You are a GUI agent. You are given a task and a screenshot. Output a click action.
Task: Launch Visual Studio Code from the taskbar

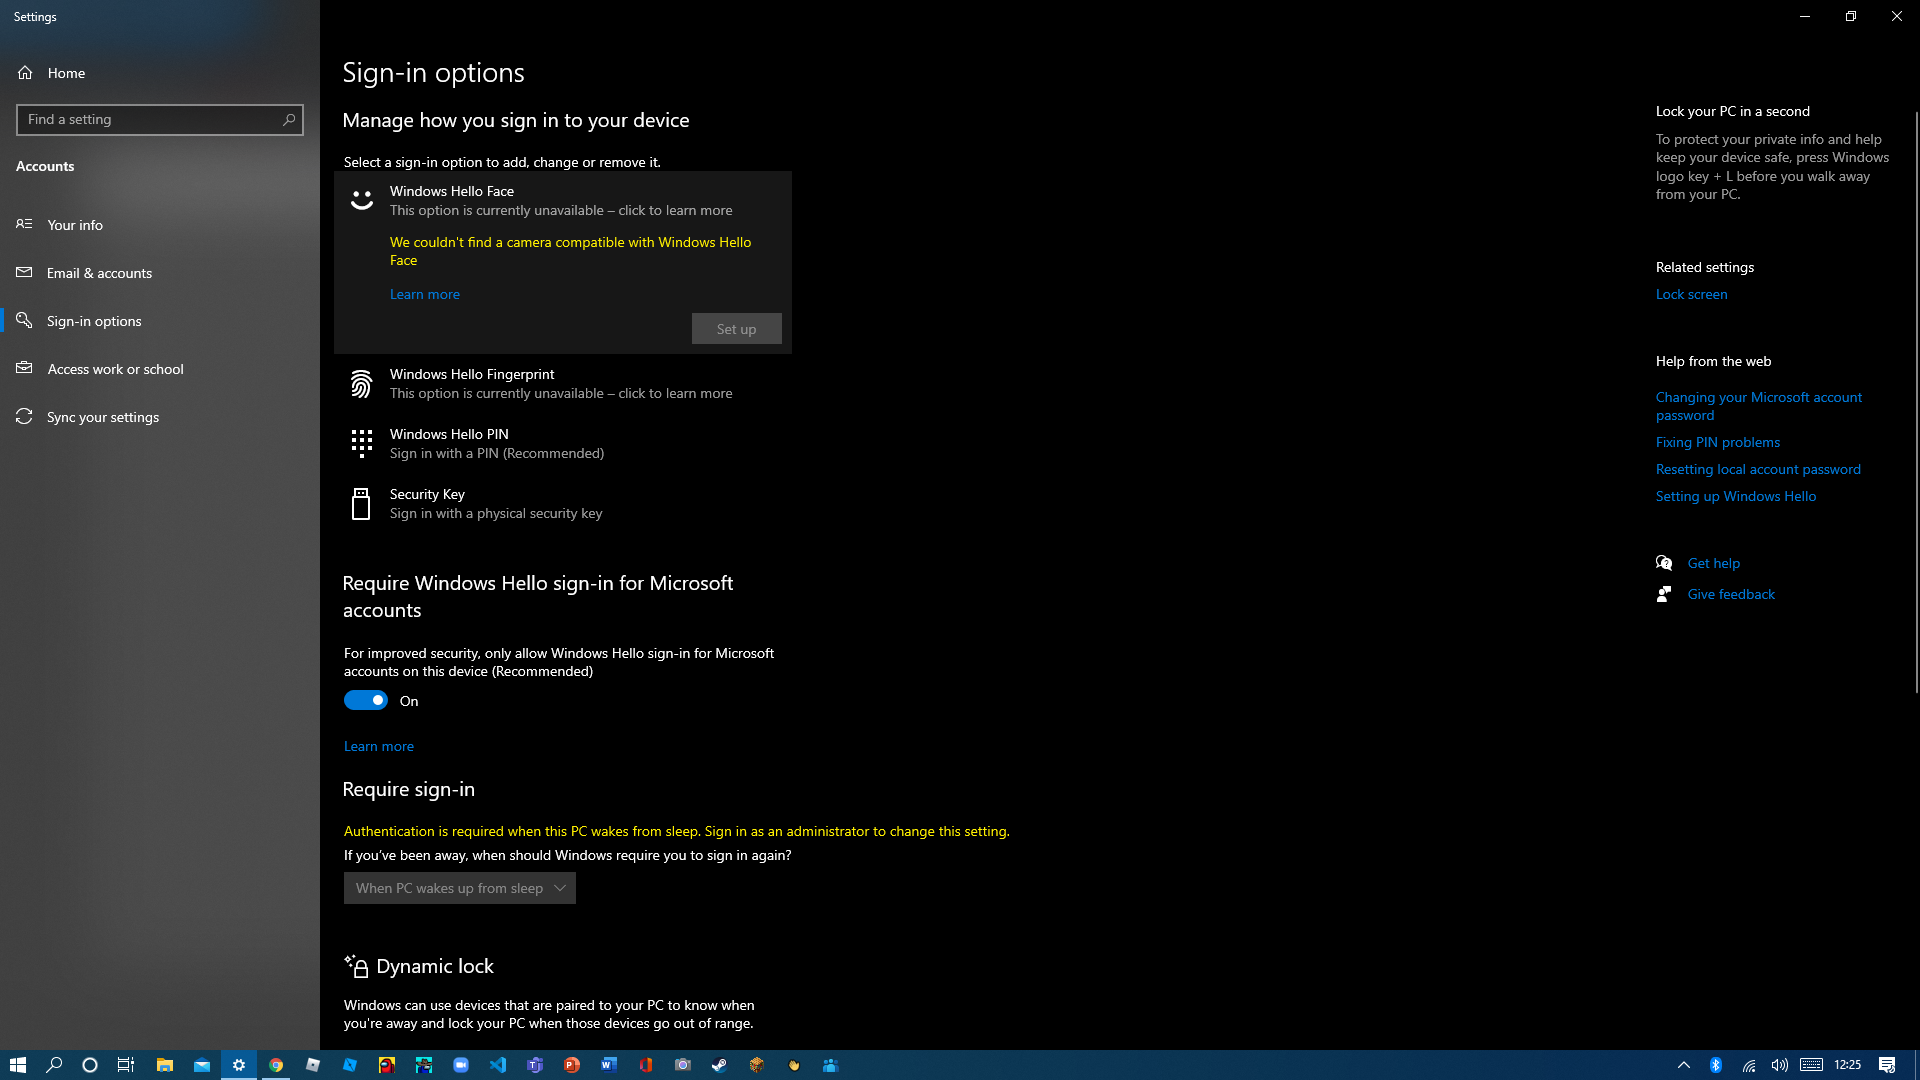(497, 1065)
